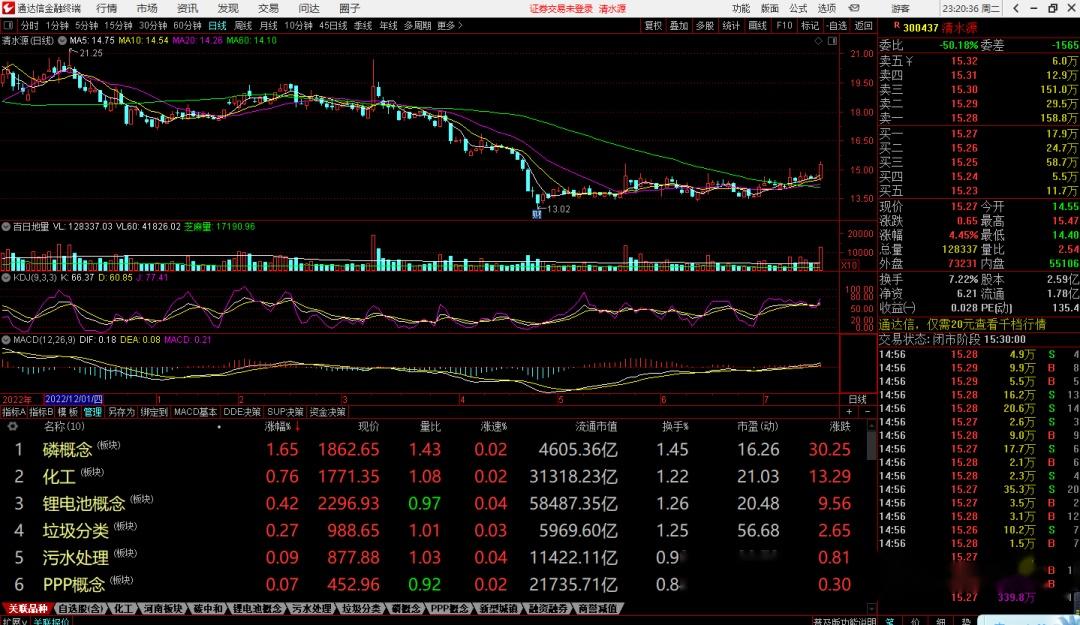The image size is (1080, 625).
Task: Click the 游客 account label
Action: pos(900,8)
